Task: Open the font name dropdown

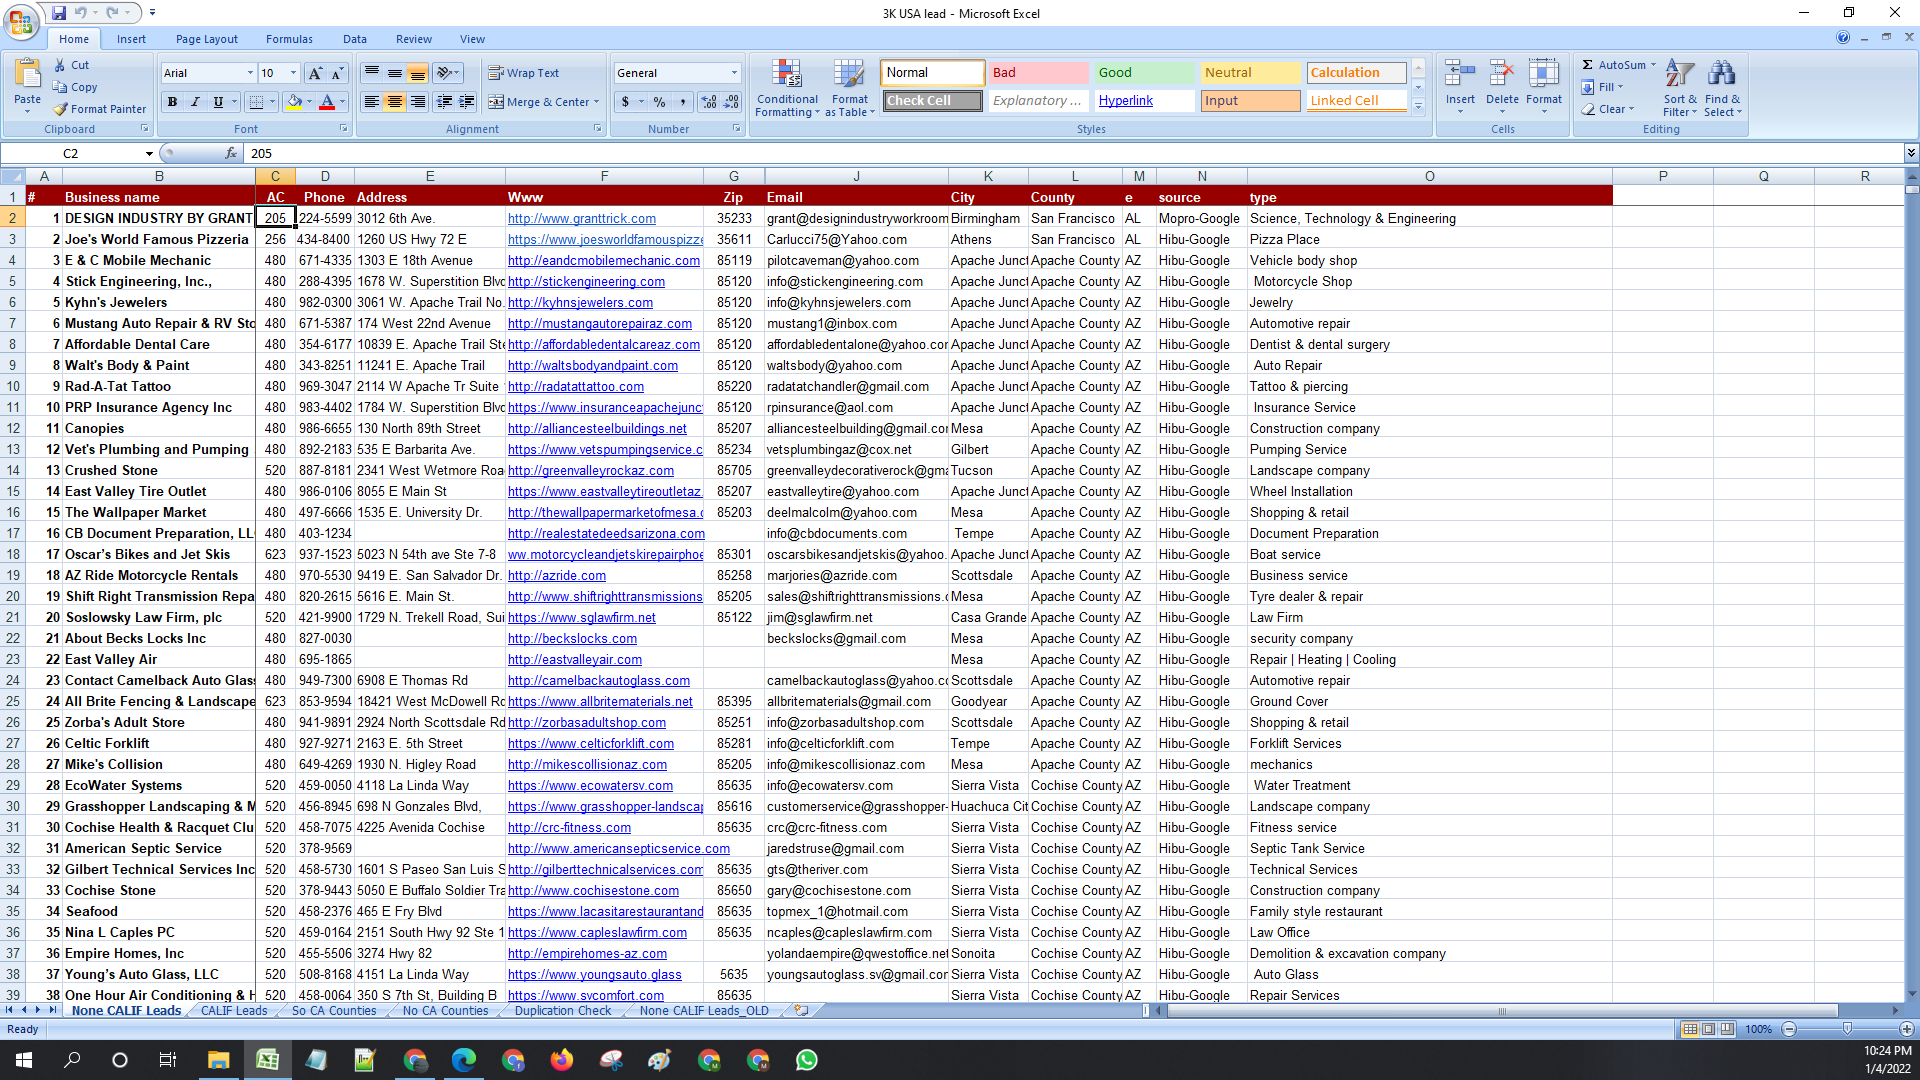Action: point(250,73)
